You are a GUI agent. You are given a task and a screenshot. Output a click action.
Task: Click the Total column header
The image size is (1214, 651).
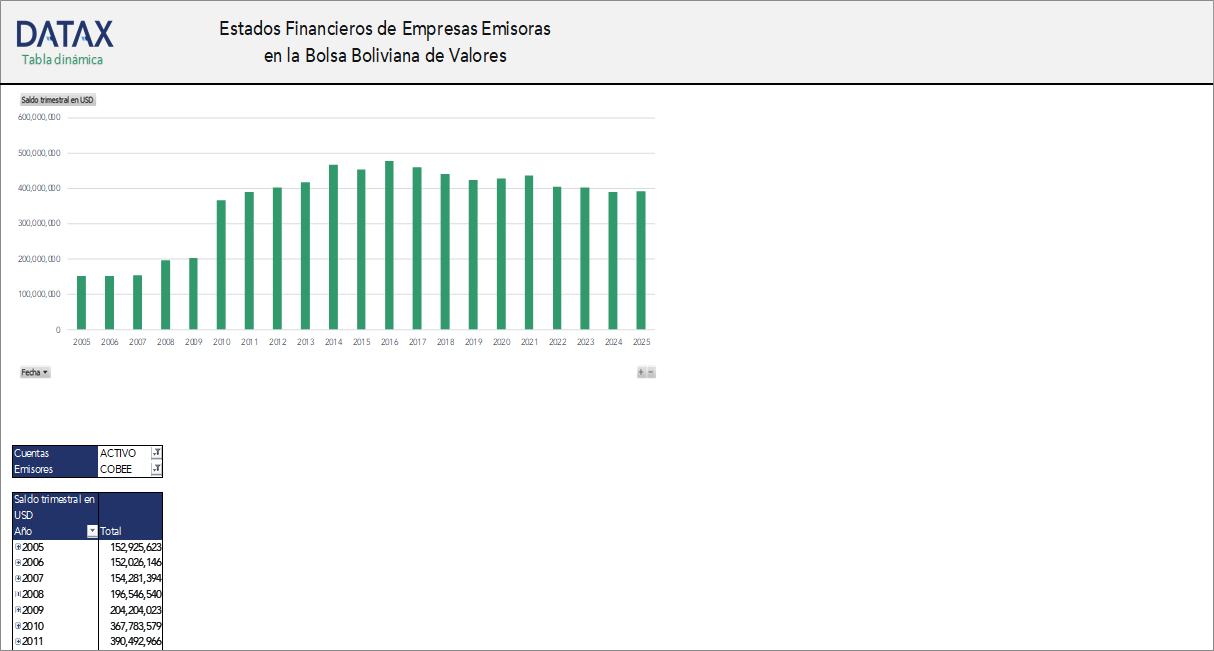tap(114, 531)
